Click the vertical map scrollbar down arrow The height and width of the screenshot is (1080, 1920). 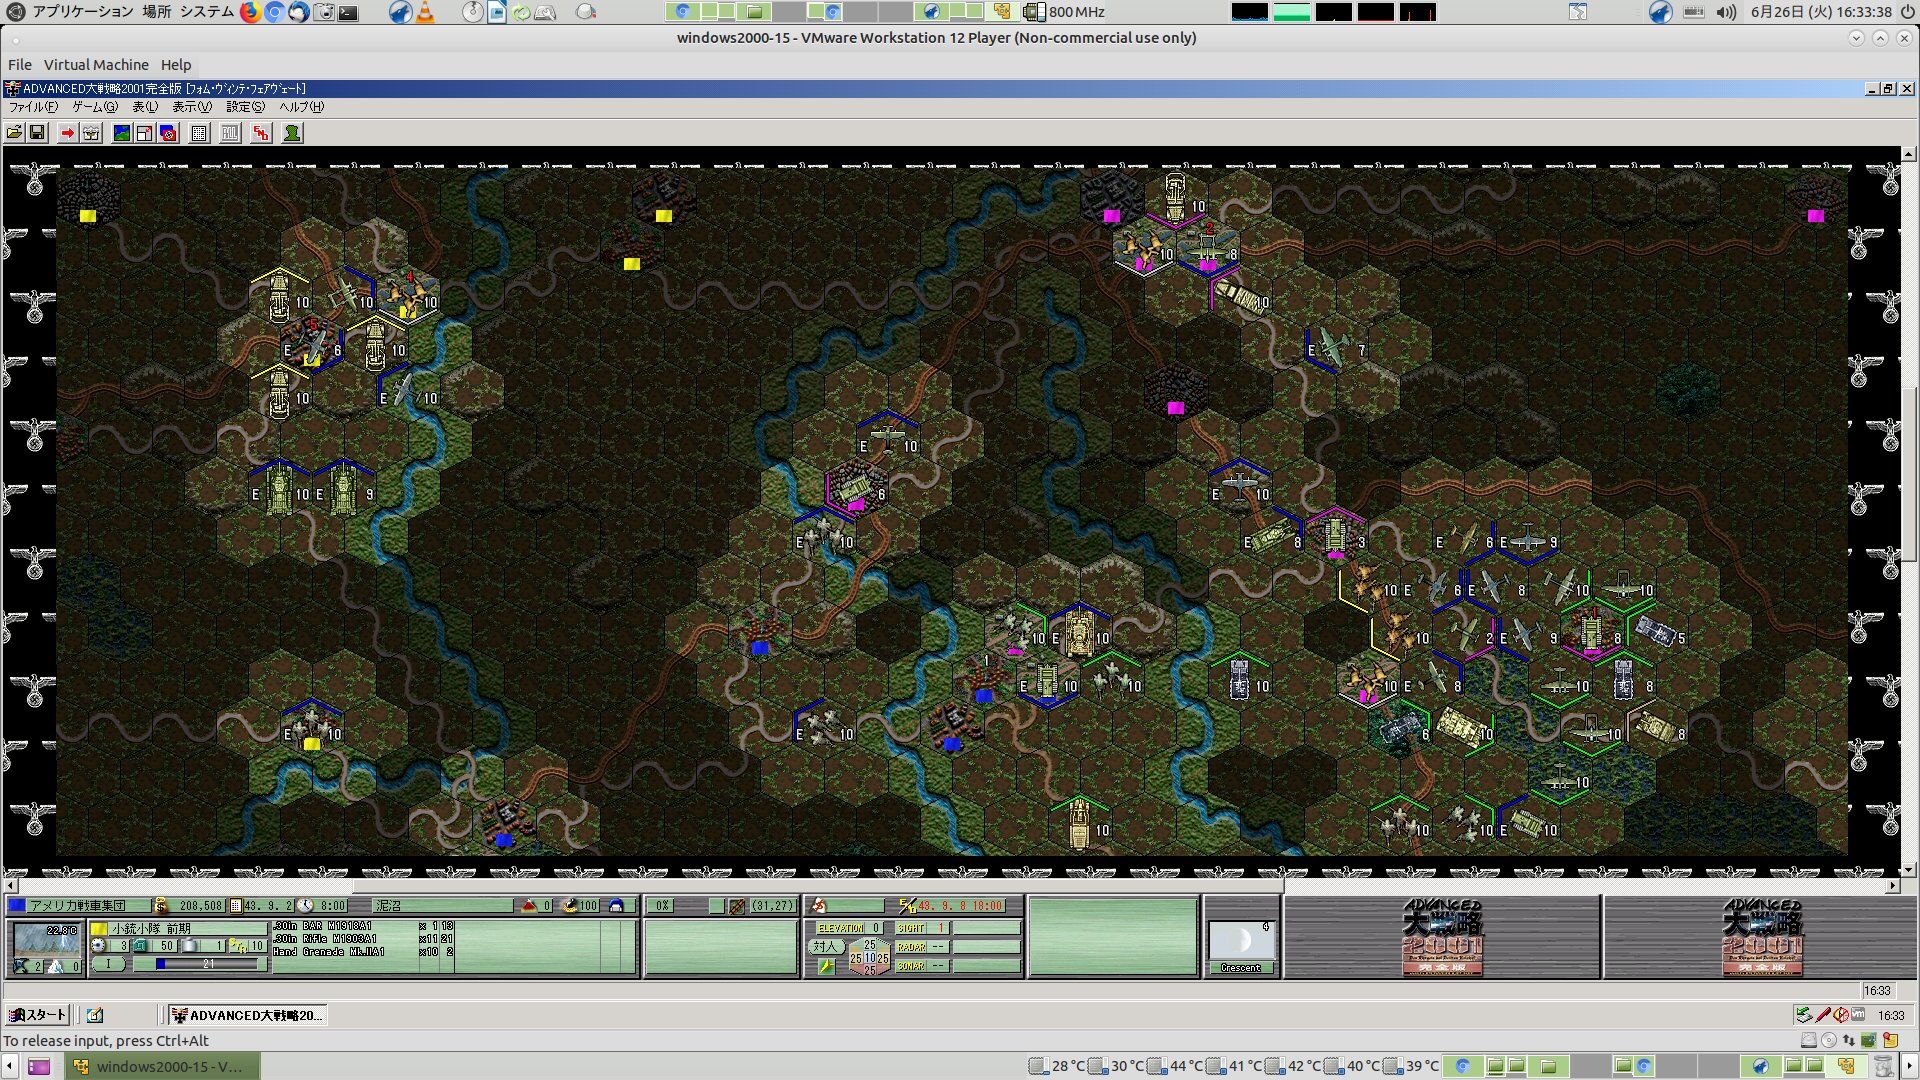[x=1908, y=869]
